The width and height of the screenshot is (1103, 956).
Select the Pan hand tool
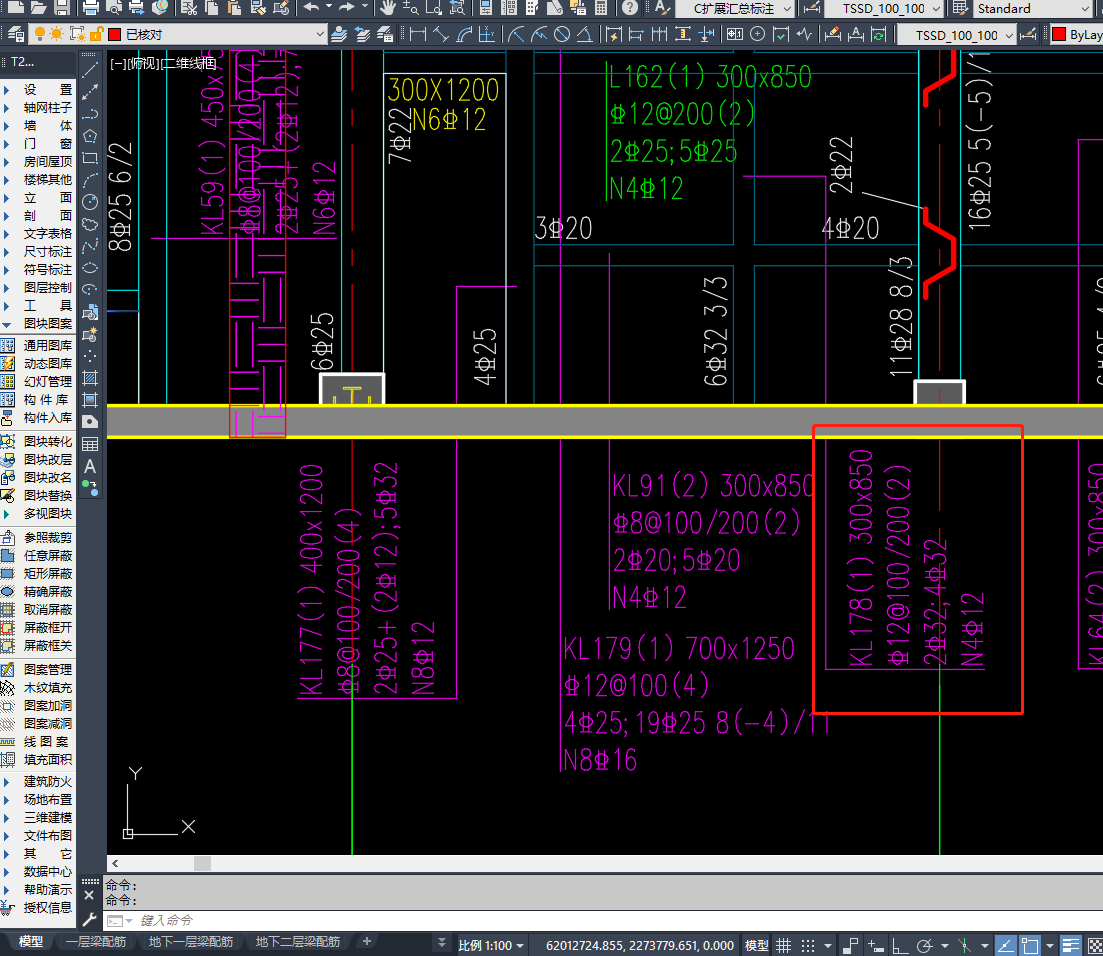click(388, 8)
